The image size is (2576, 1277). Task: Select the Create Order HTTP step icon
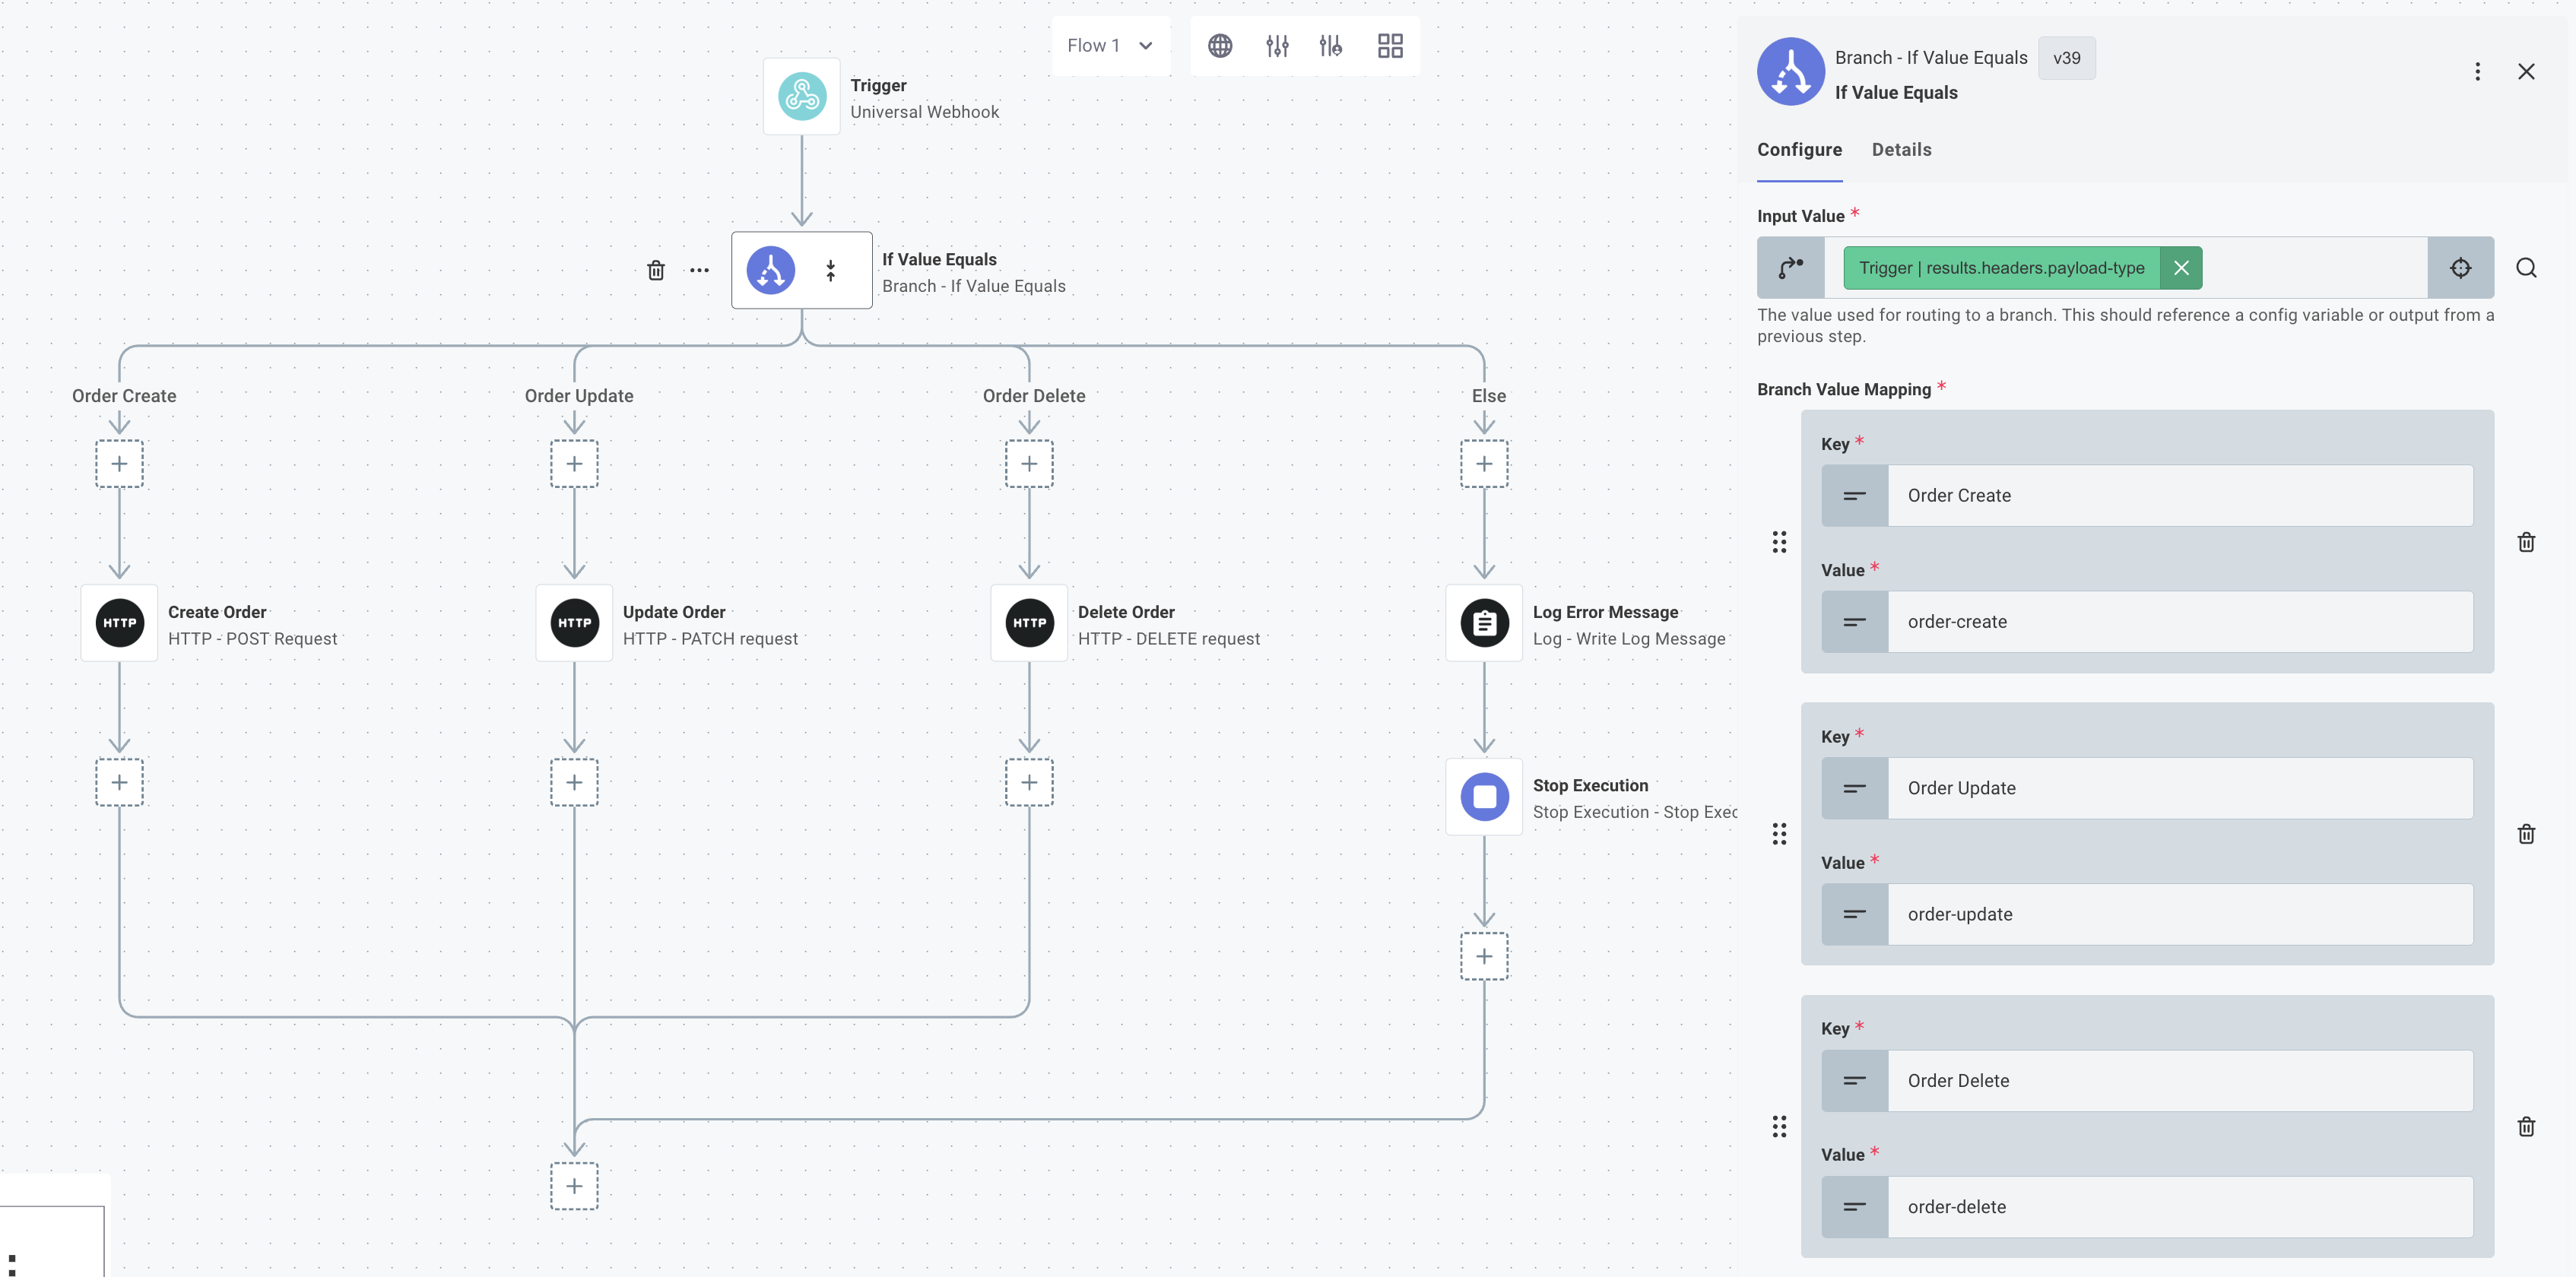119,623
